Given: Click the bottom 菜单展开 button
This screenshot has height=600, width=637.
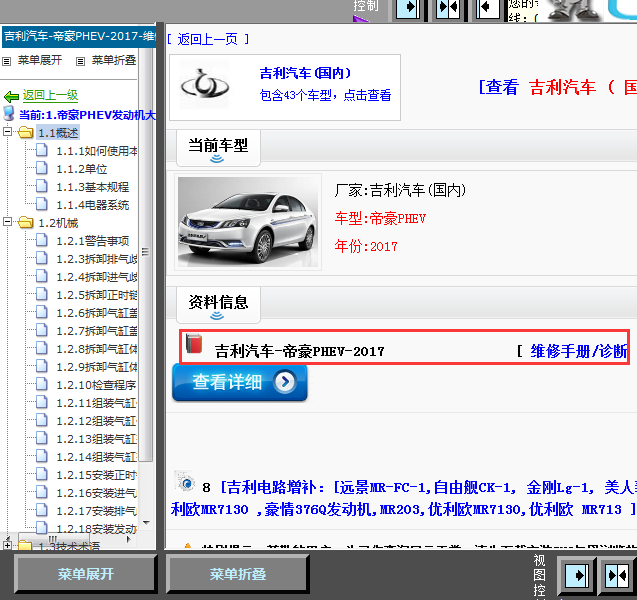Looking at the screenshot, I should pyautogui.click(x=85, y=574).
